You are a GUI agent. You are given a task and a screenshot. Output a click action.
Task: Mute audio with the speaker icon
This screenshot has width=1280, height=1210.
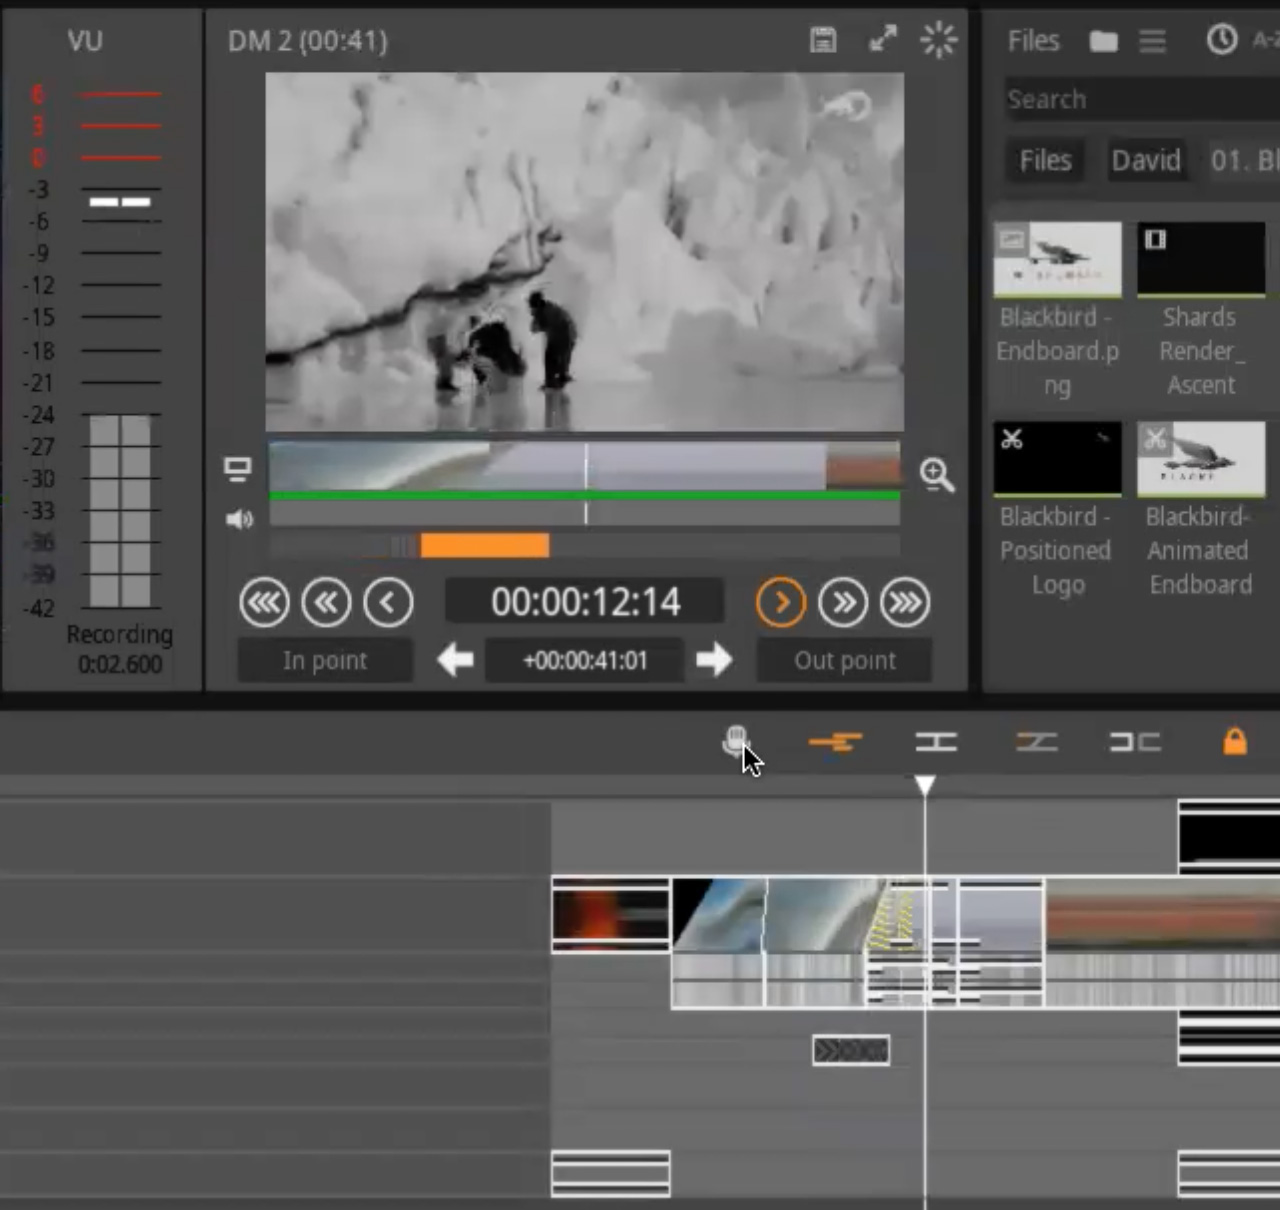[x=239, y=519]
